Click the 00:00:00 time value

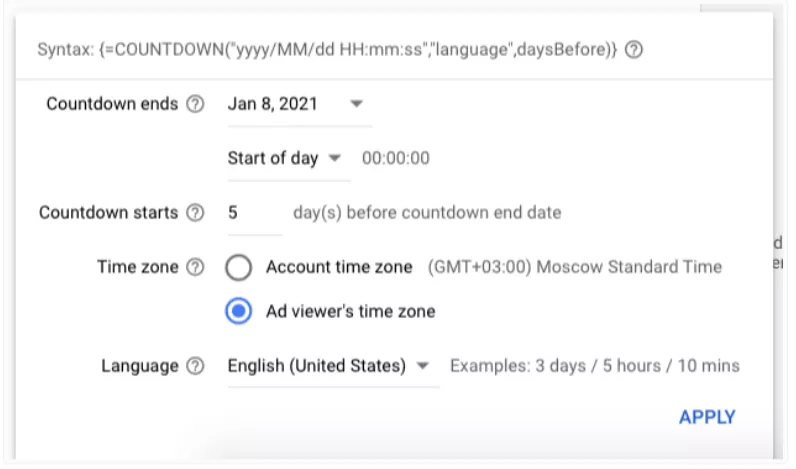coord(396,158)
